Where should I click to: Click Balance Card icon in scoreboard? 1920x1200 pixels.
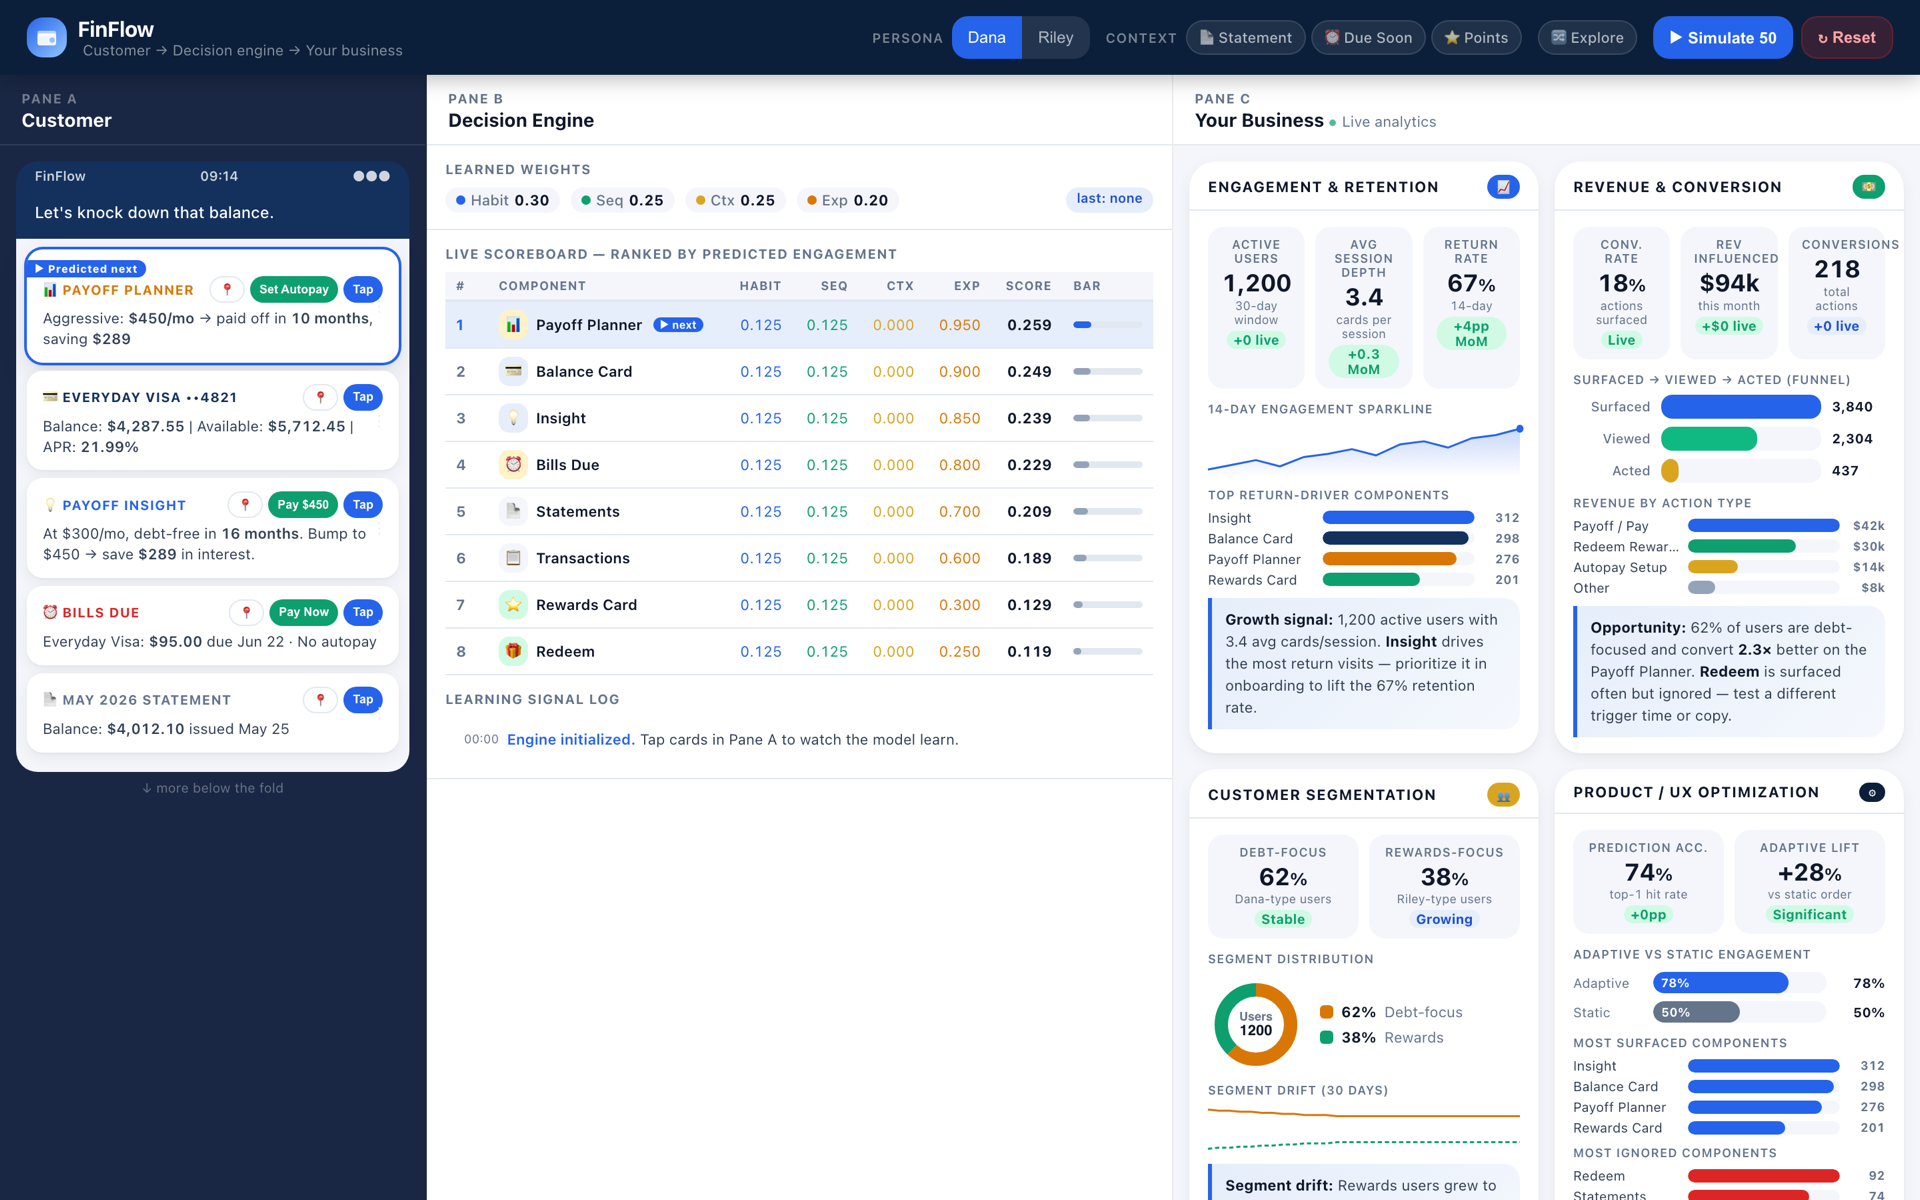click(513, 371)
